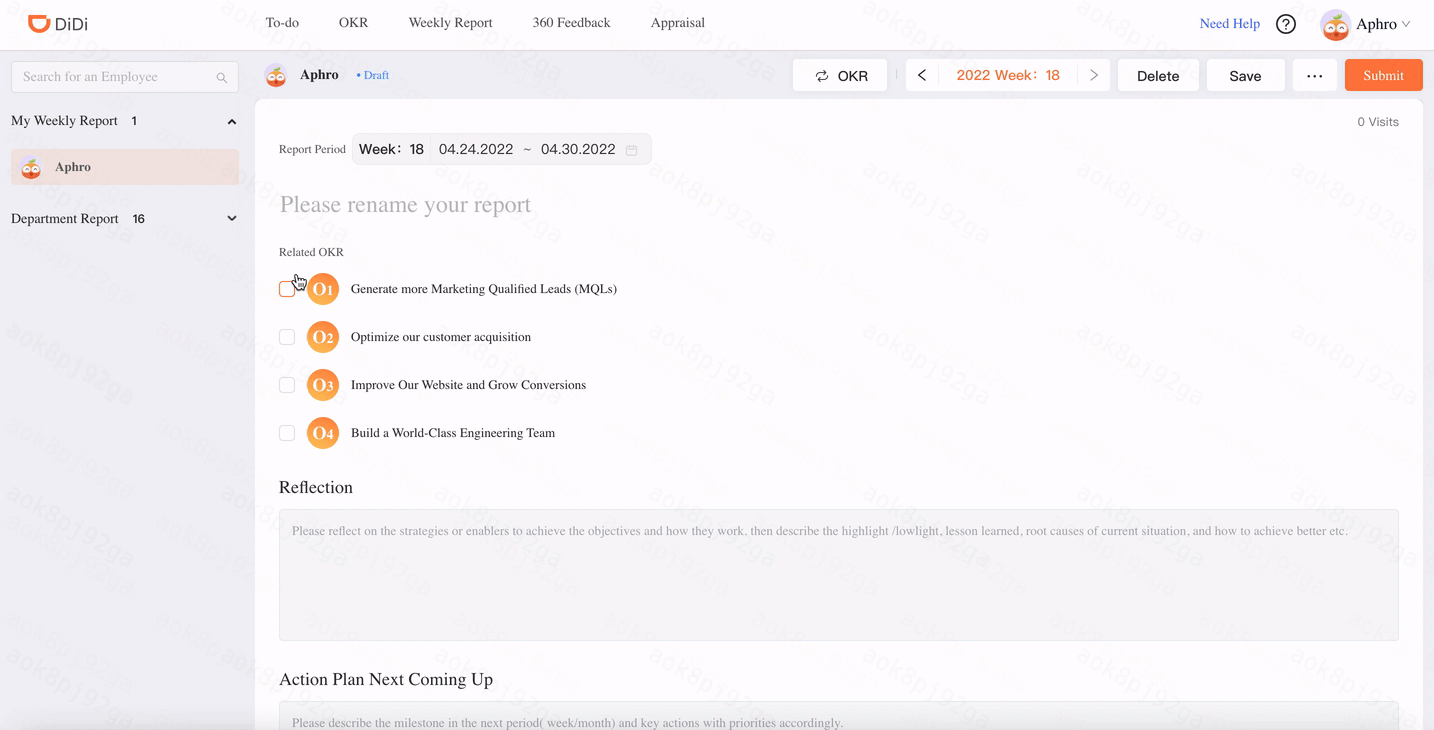
Task: Go to next week arrow
Action: (1094, 75)
